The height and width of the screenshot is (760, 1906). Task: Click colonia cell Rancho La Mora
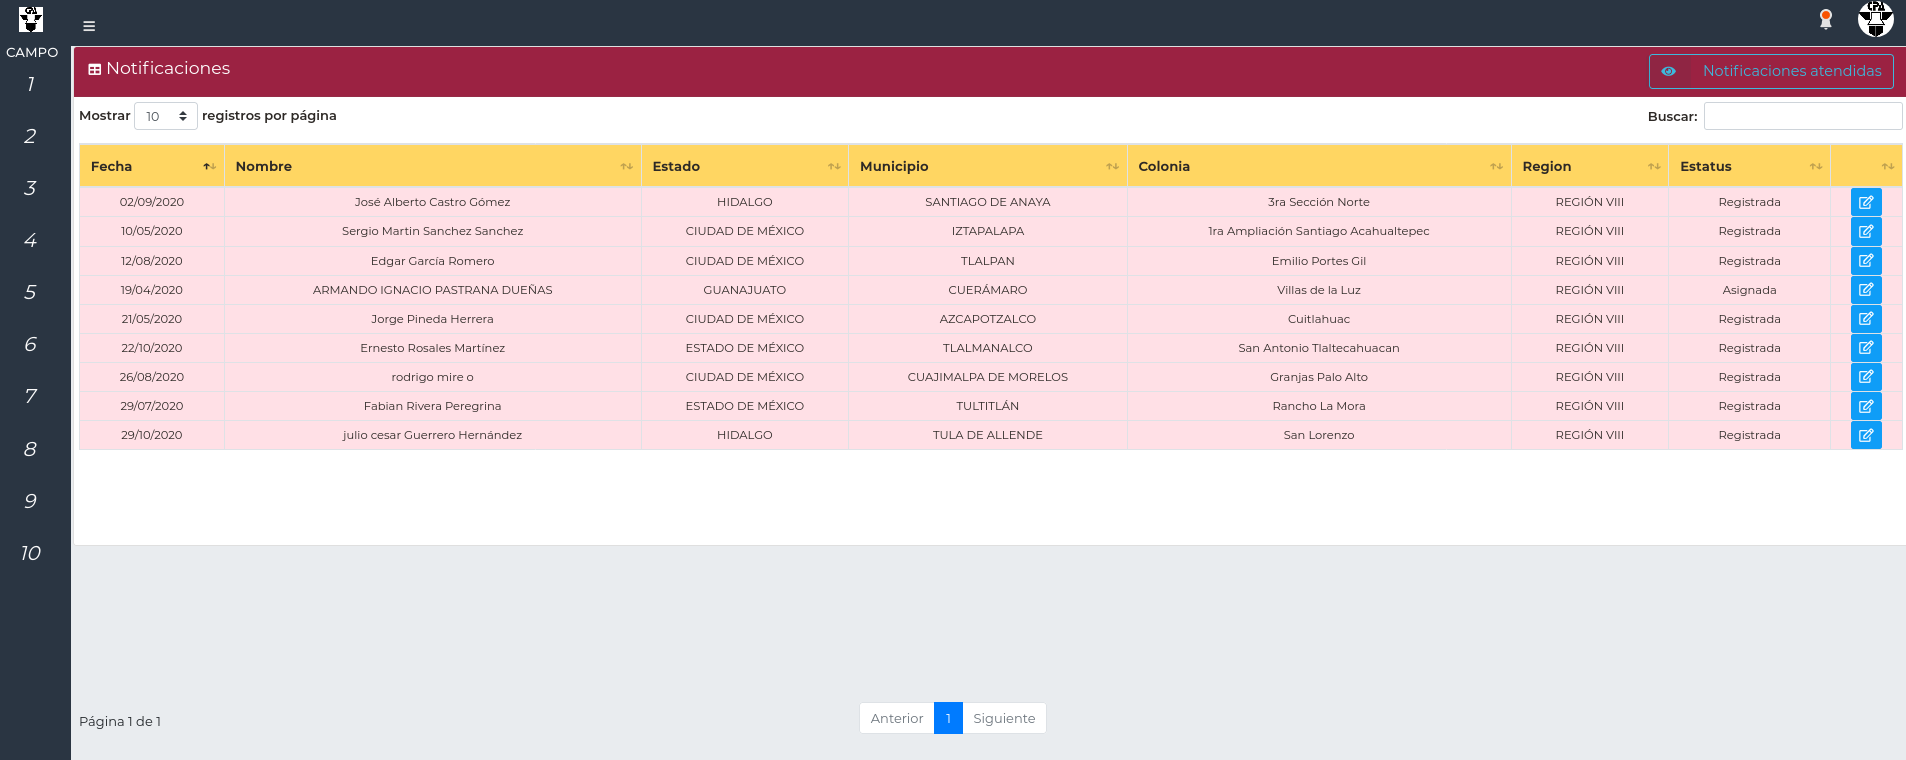coord(1319,406)
